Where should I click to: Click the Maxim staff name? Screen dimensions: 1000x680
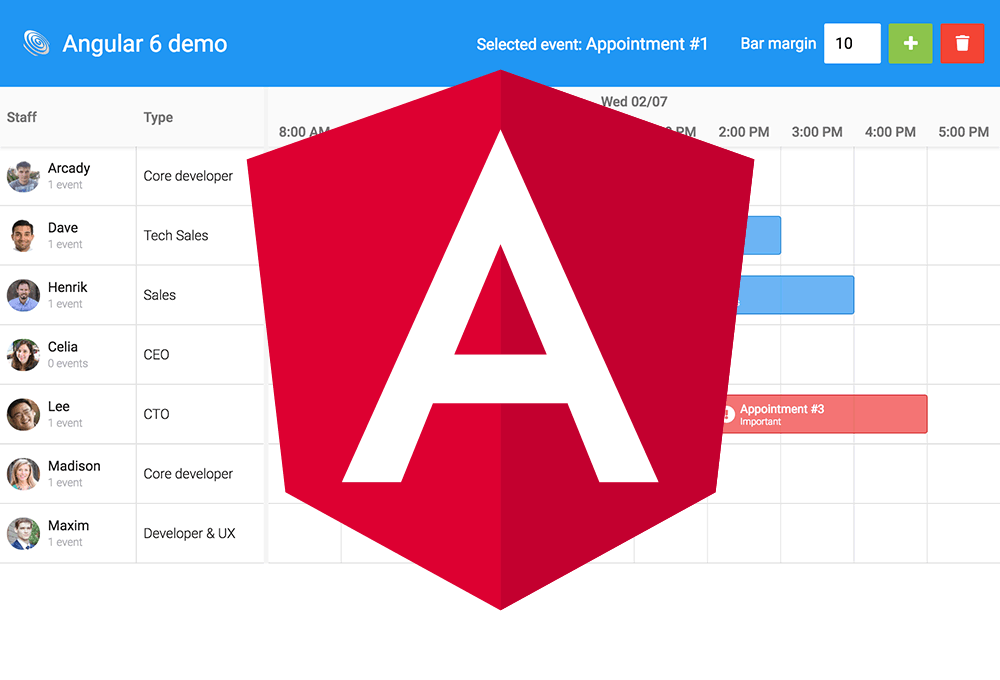[68, 525]
